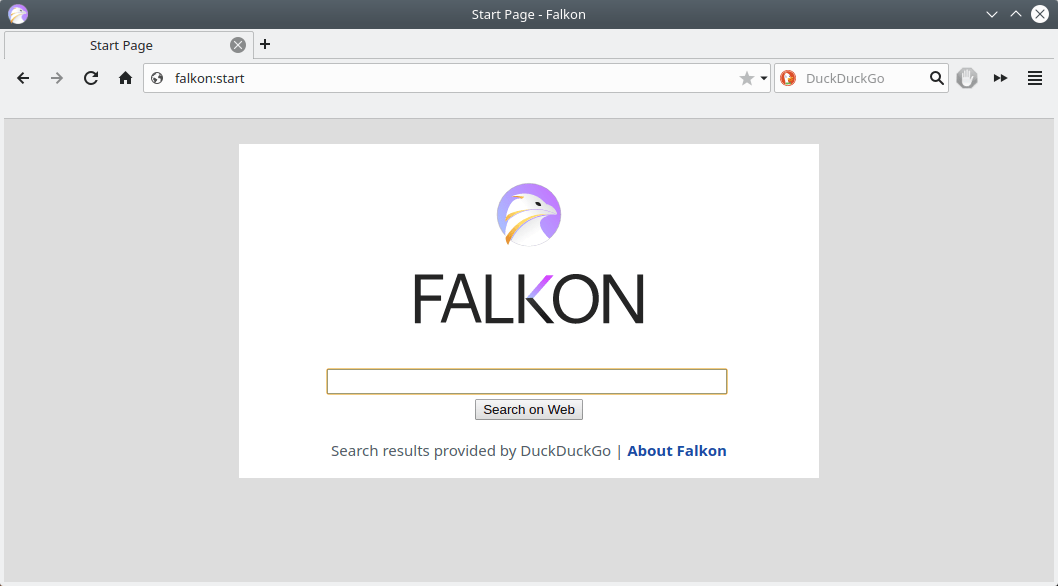Screen dimensions: 1058x586
Task: Click the magnifier search icon in toolbar
Action: coord(937,78)
